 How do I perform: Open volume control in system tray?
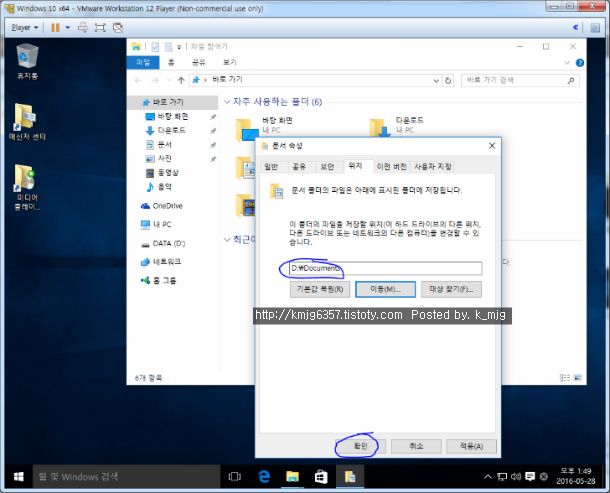click(x=516, y=477)
